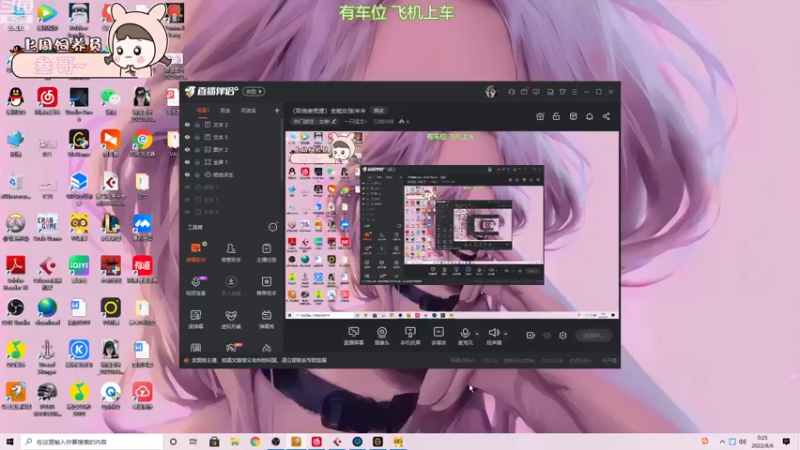
Task: Edit the stream category tag with pencil
Action: coord(315,121)
